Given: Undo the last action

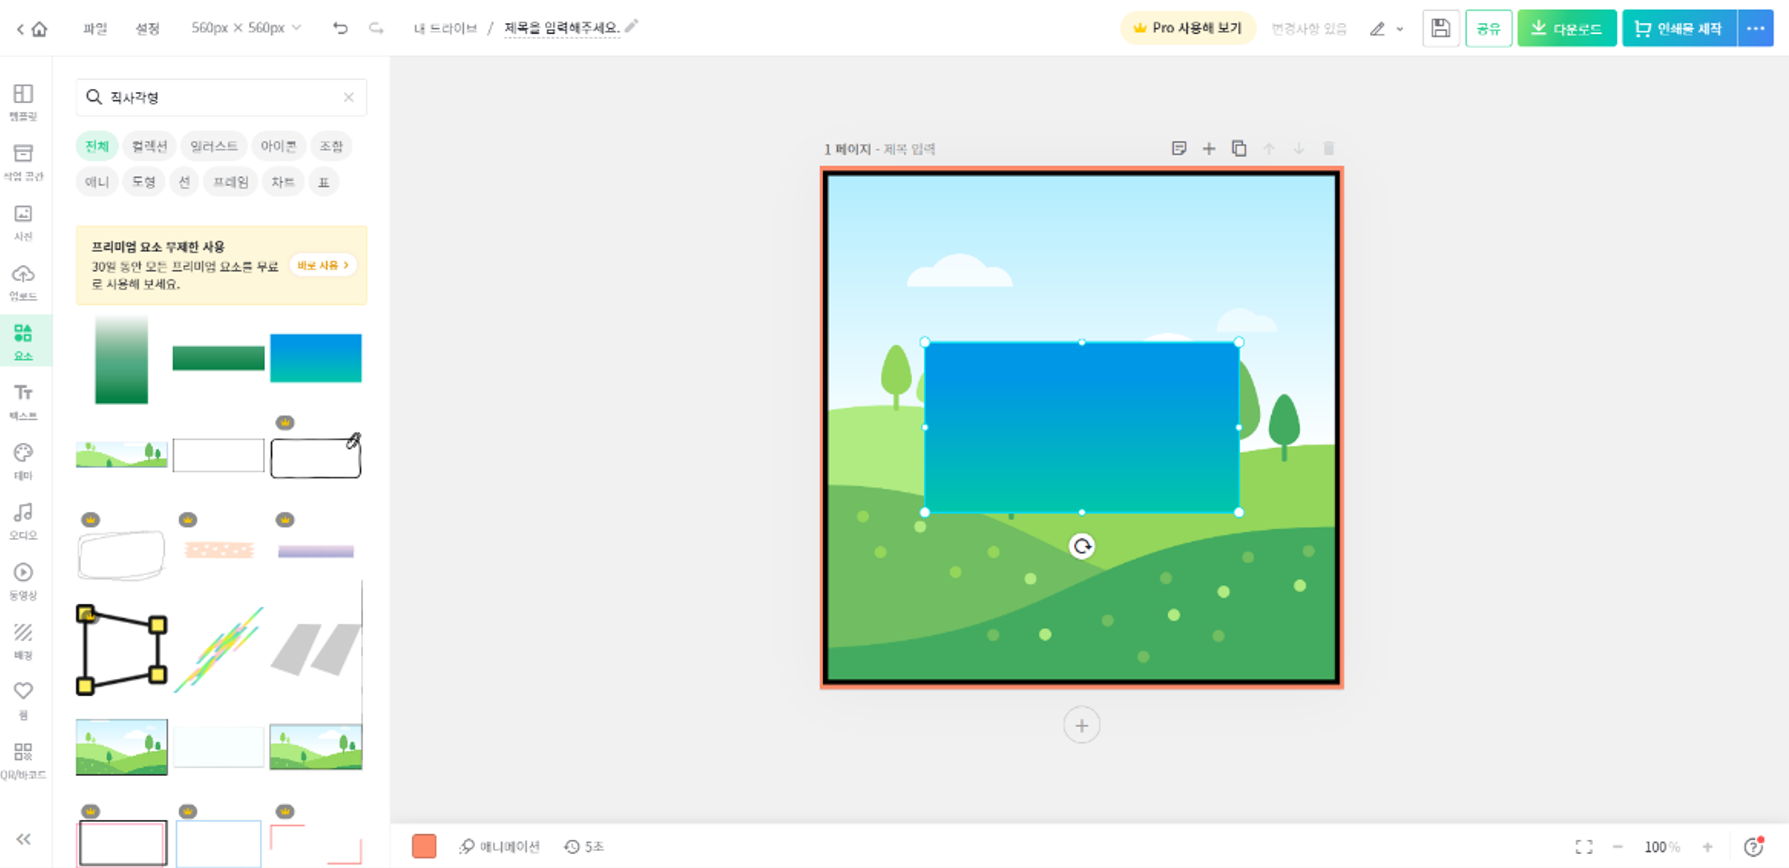Looking at the screenshot, I should [340, 28].
